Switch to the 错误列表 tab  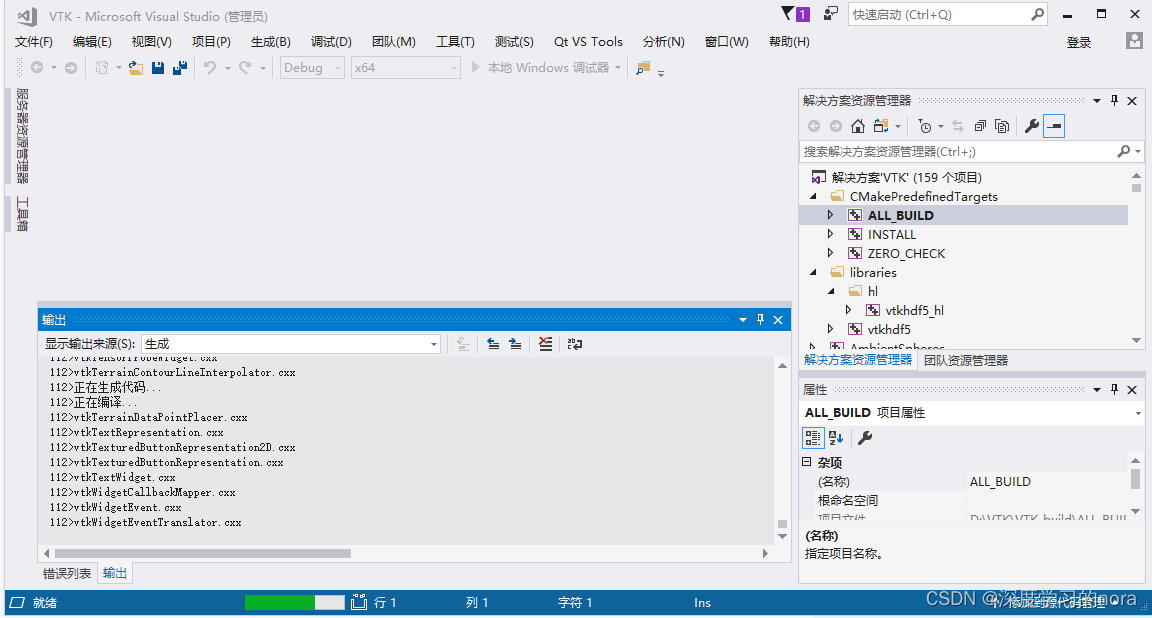click(x=67, y=574)
